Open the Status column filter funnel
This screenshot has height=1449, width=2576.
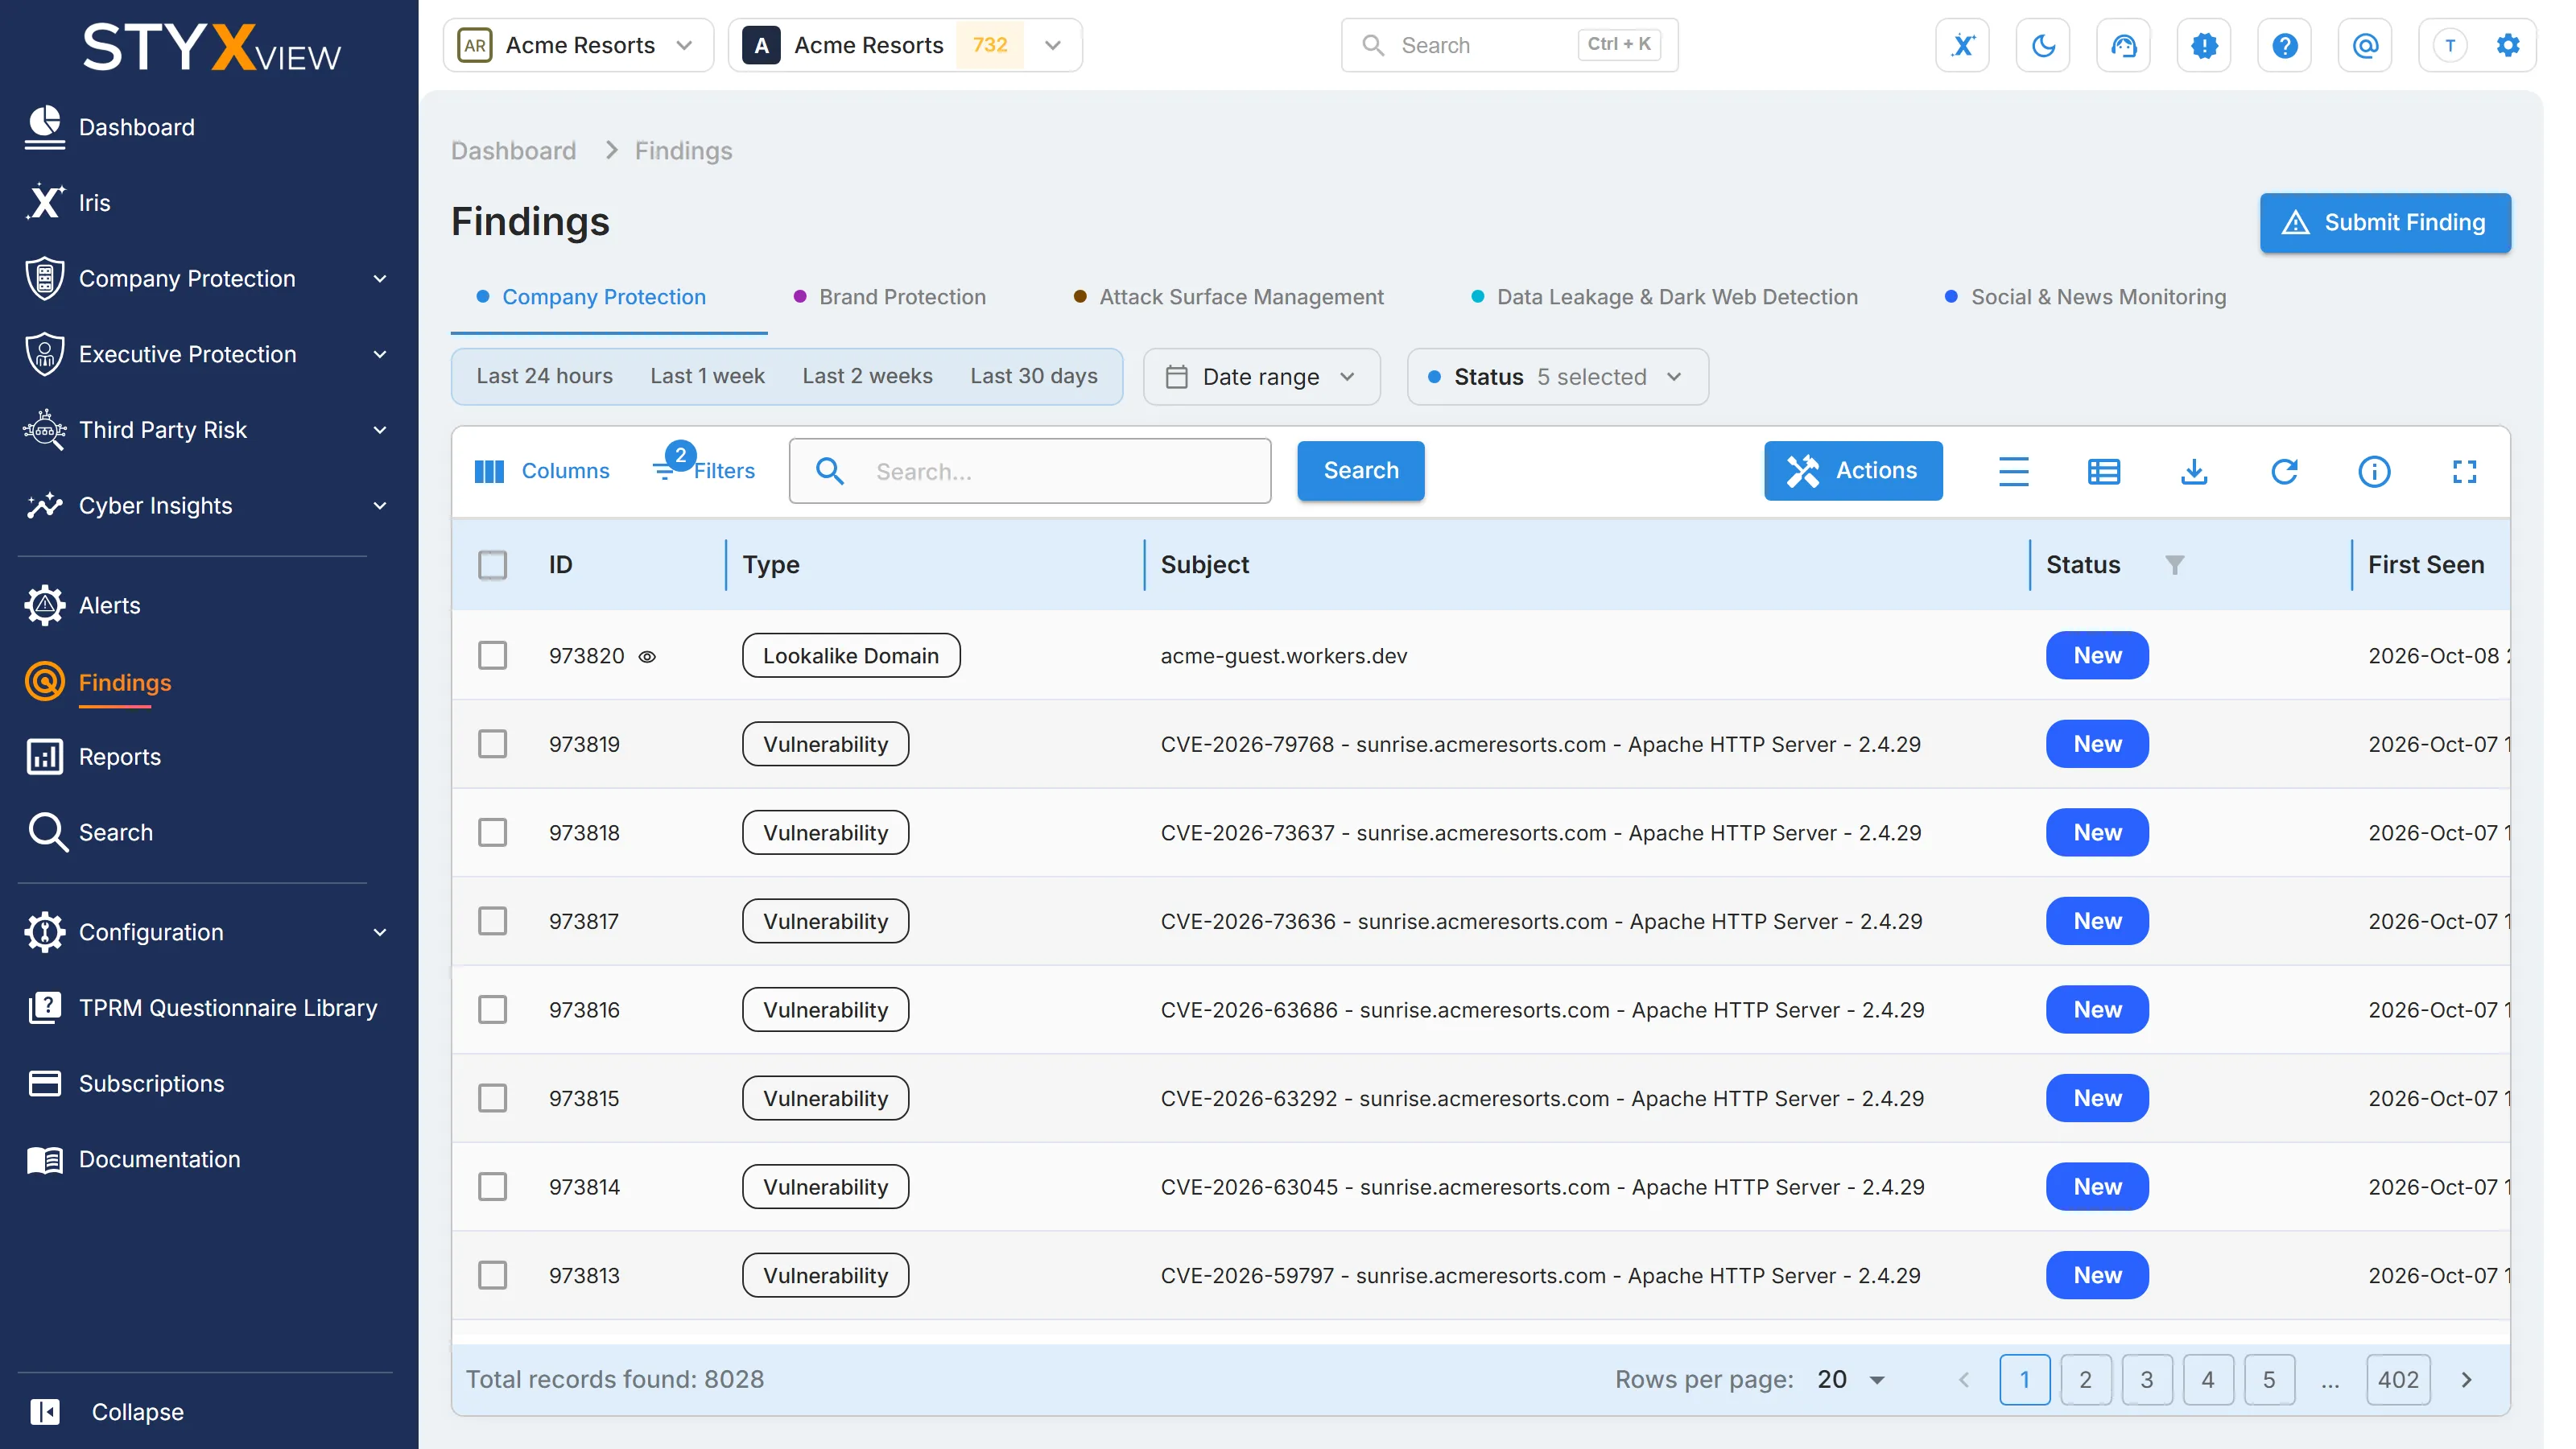click(x=2174, y=565)
